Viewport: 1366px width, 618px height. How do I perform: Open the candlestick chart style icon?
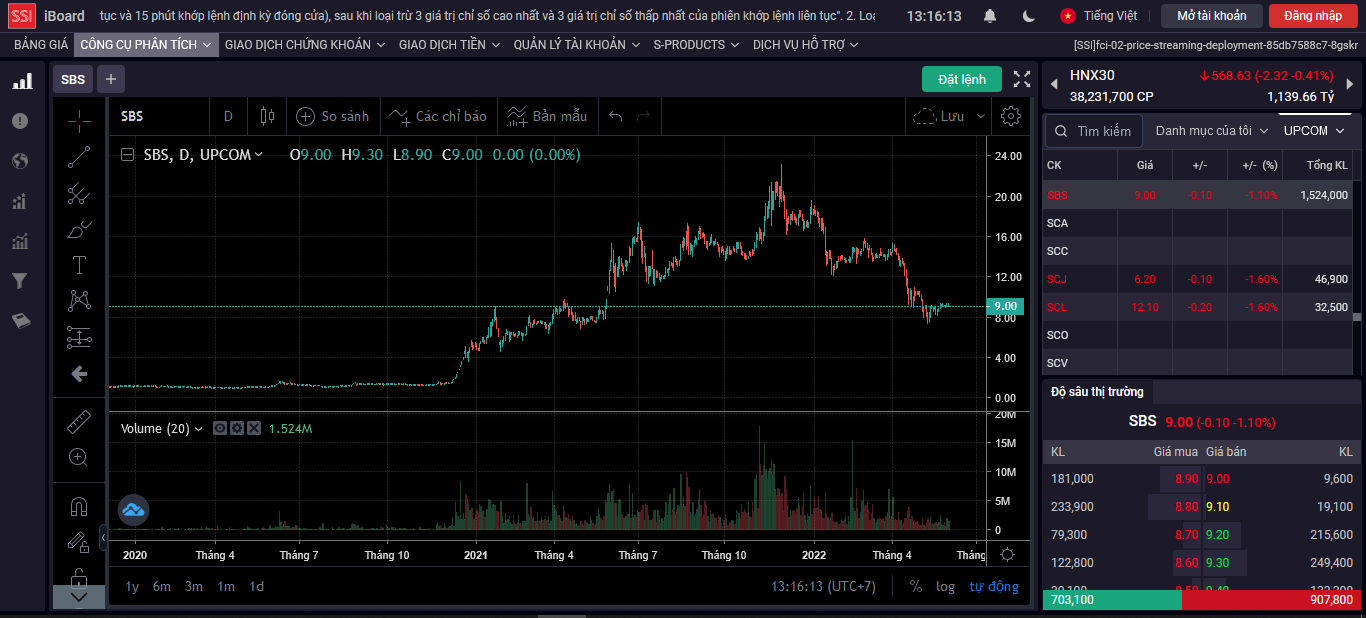click(x=267, y=116)
